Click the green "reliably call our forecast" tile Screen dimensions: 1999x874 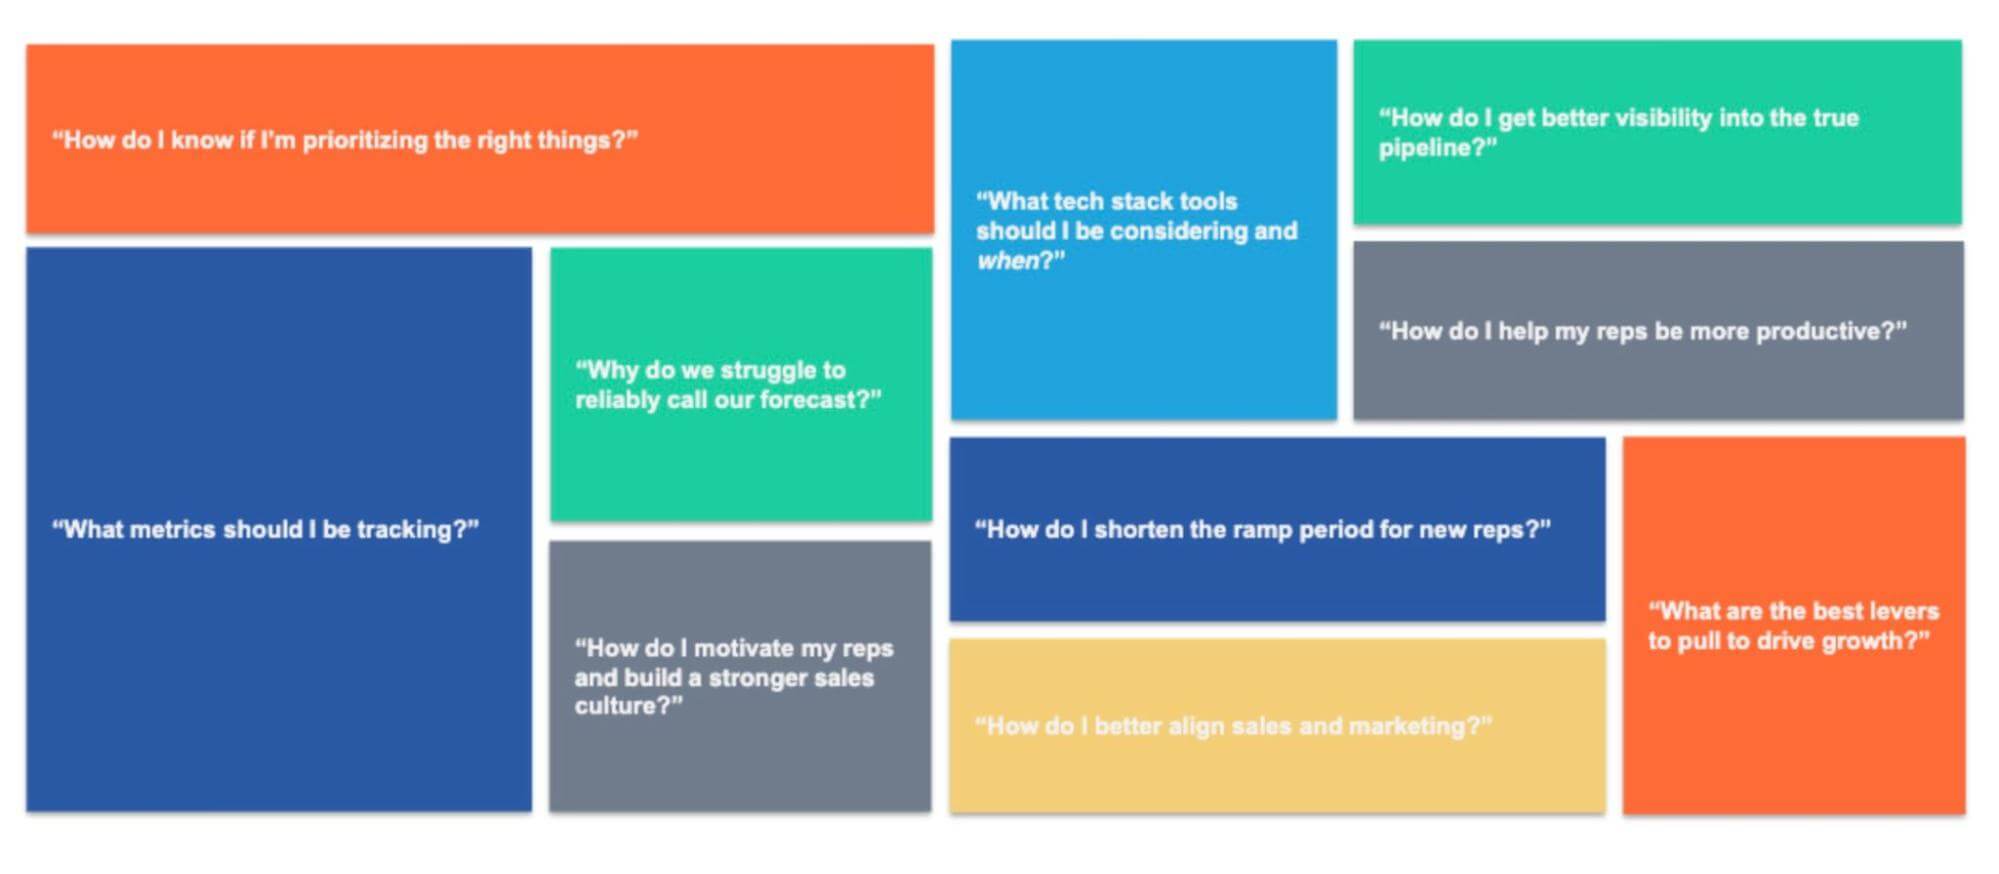tap(741, 385)
